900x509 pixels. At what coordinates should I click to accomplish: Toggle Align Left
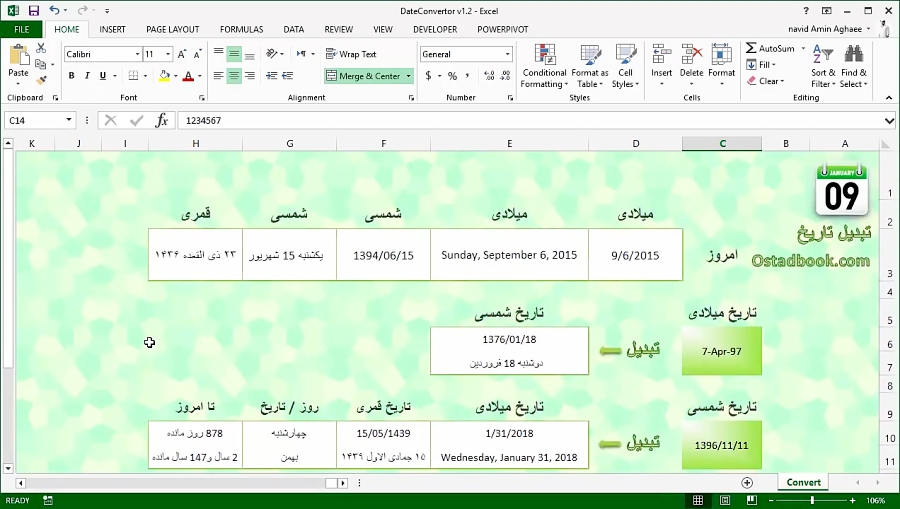218,76
